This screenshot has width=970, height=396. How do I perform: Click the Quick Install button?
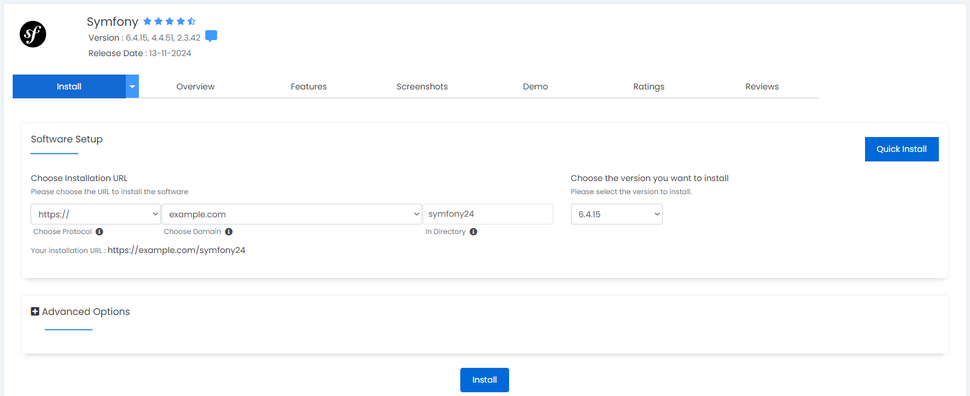[x=901, y=149]
